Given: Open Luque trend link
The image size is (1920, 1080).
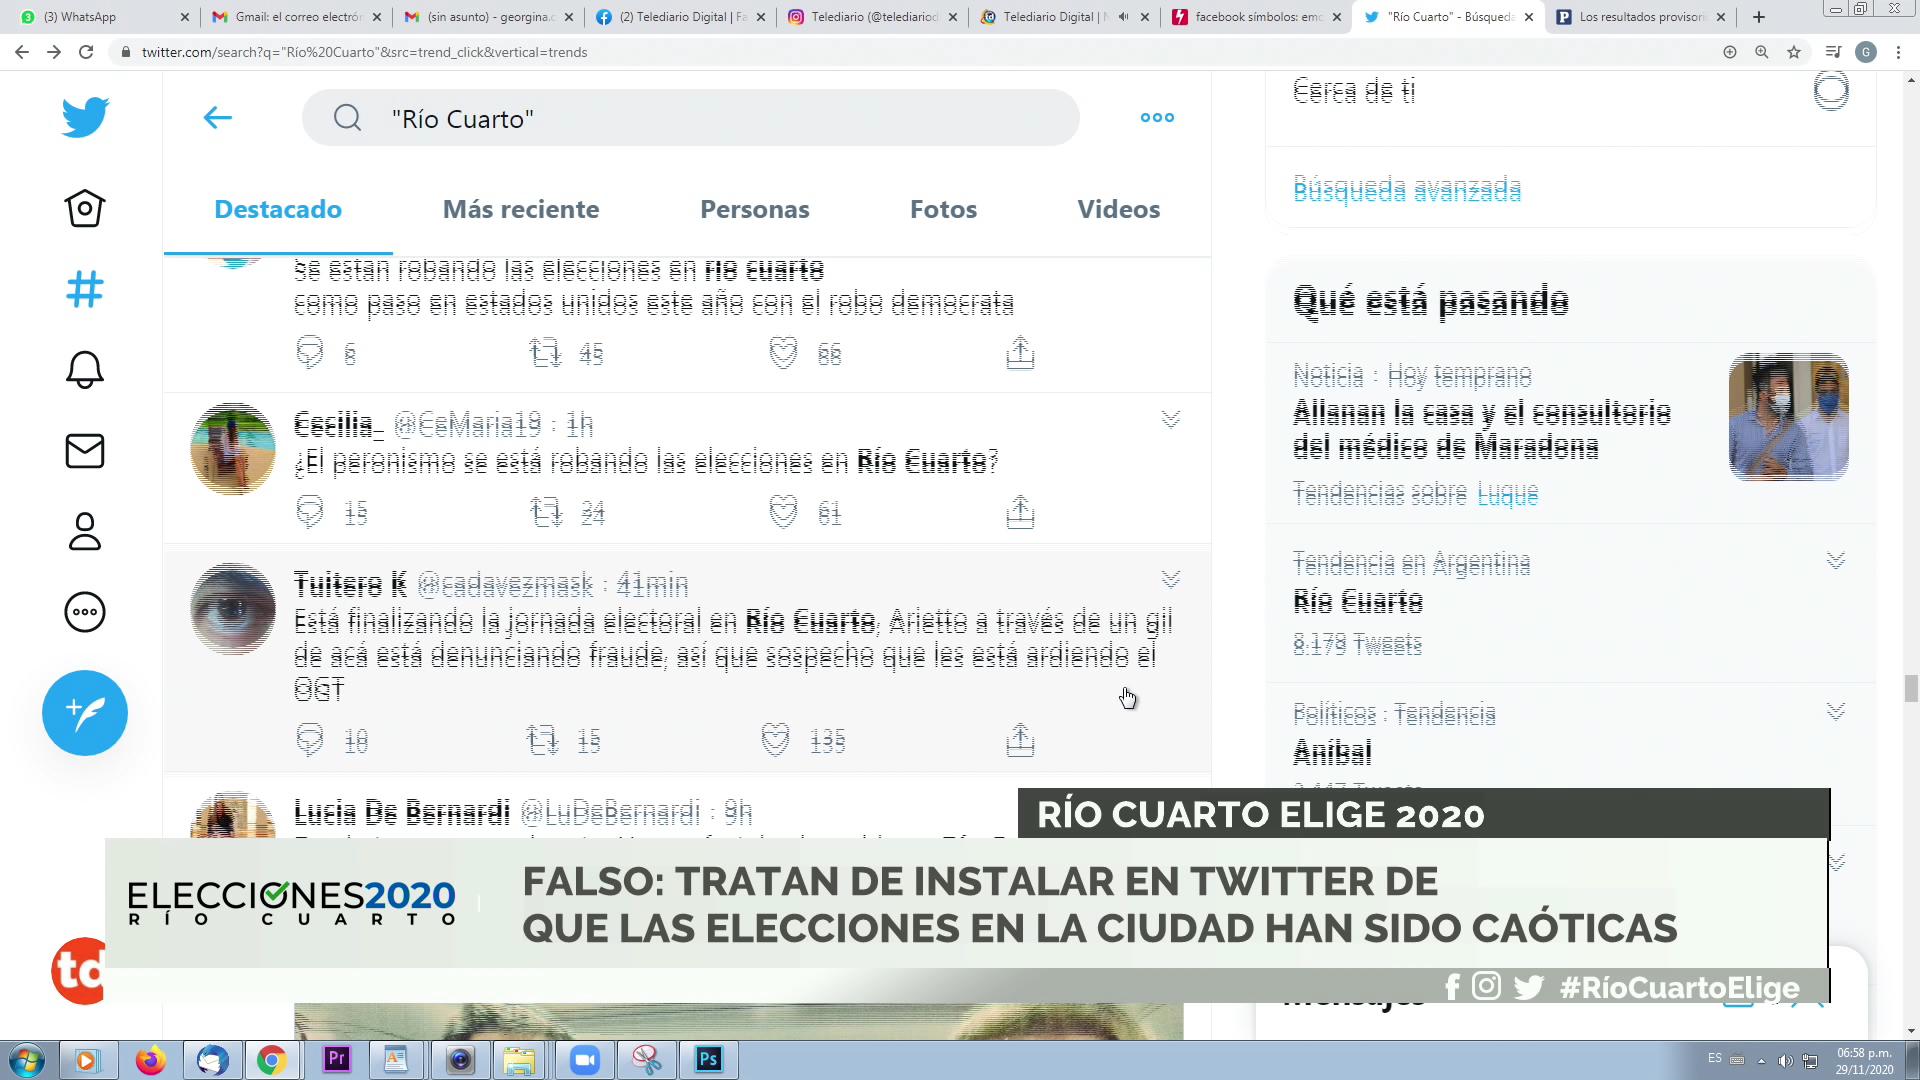Looking at the screenshot, I should point(1508,494).
